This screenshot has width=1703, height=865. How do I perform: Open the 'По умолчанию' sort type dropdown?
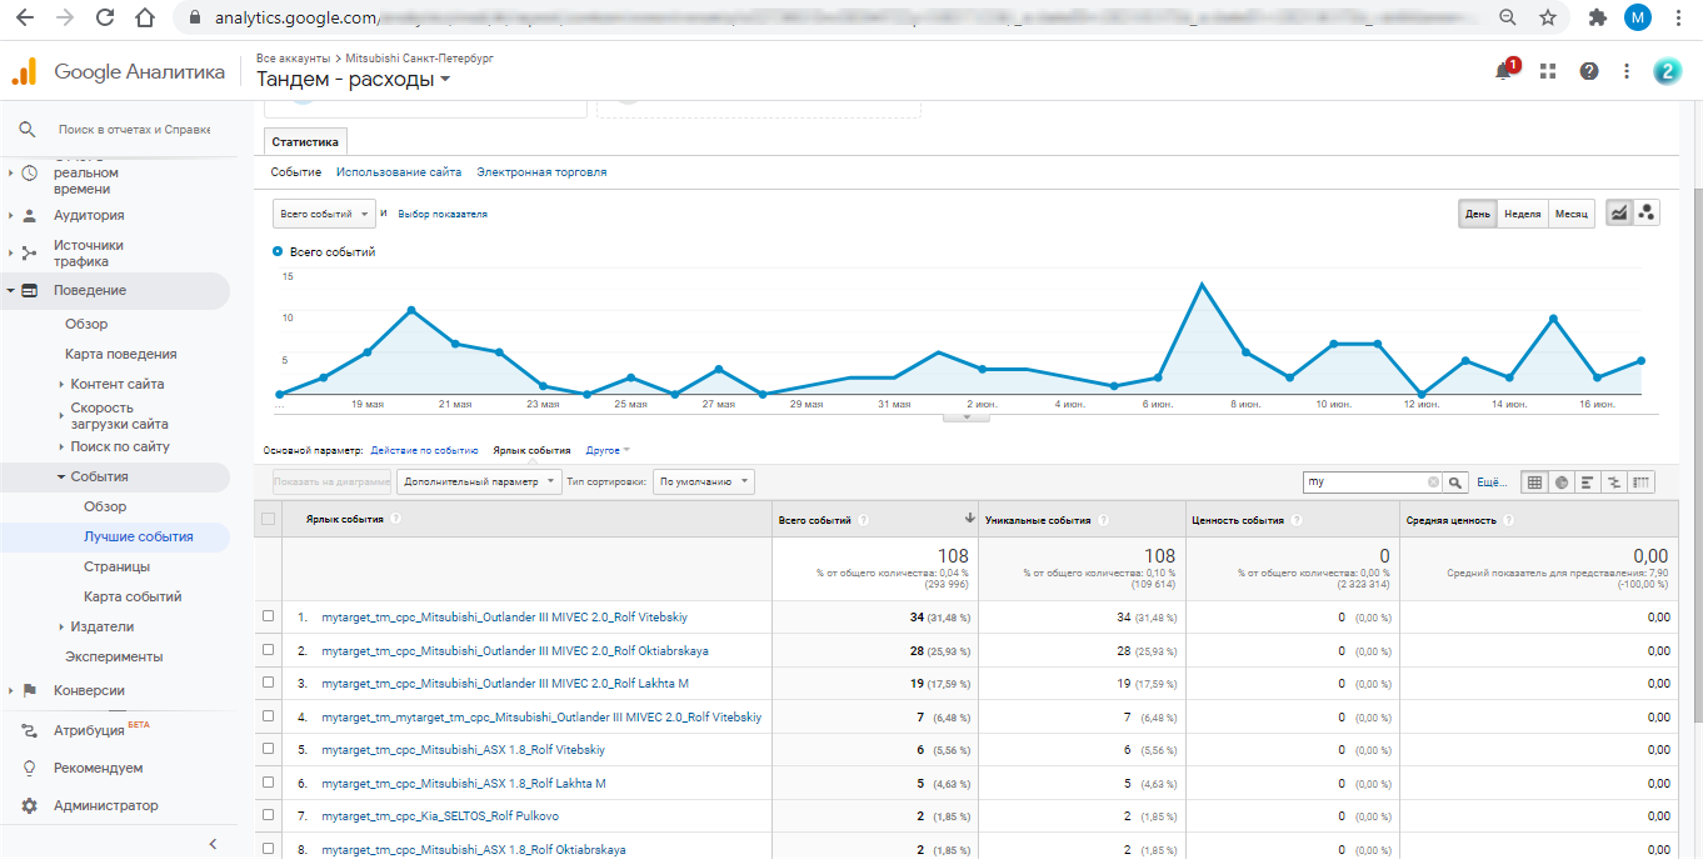coord(703,482)
